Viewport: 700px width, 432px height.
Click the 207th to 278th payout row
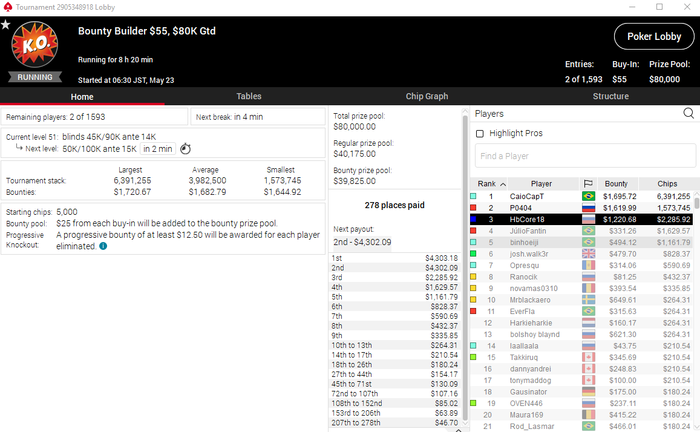tap(395, 423)
